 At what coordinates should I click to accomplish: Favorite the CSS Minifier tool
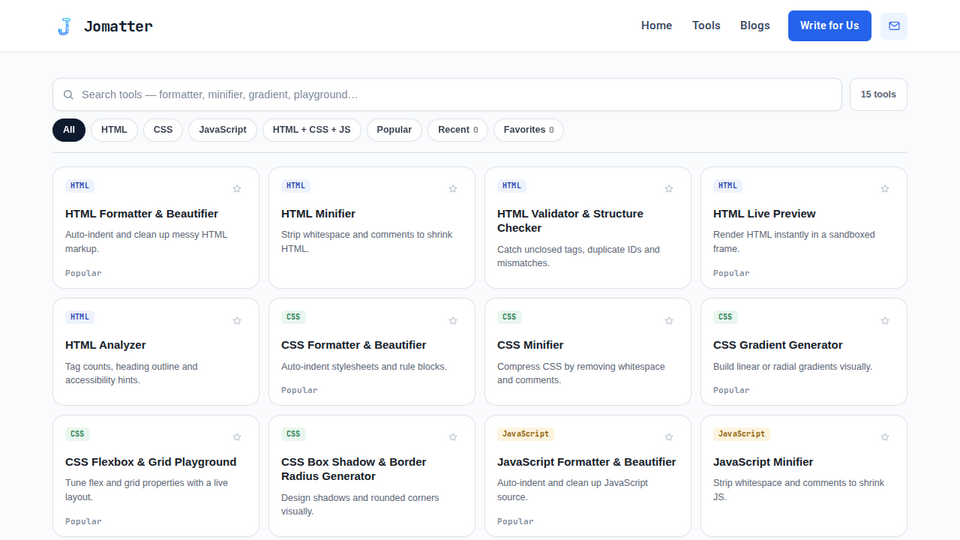coord(669,320)
